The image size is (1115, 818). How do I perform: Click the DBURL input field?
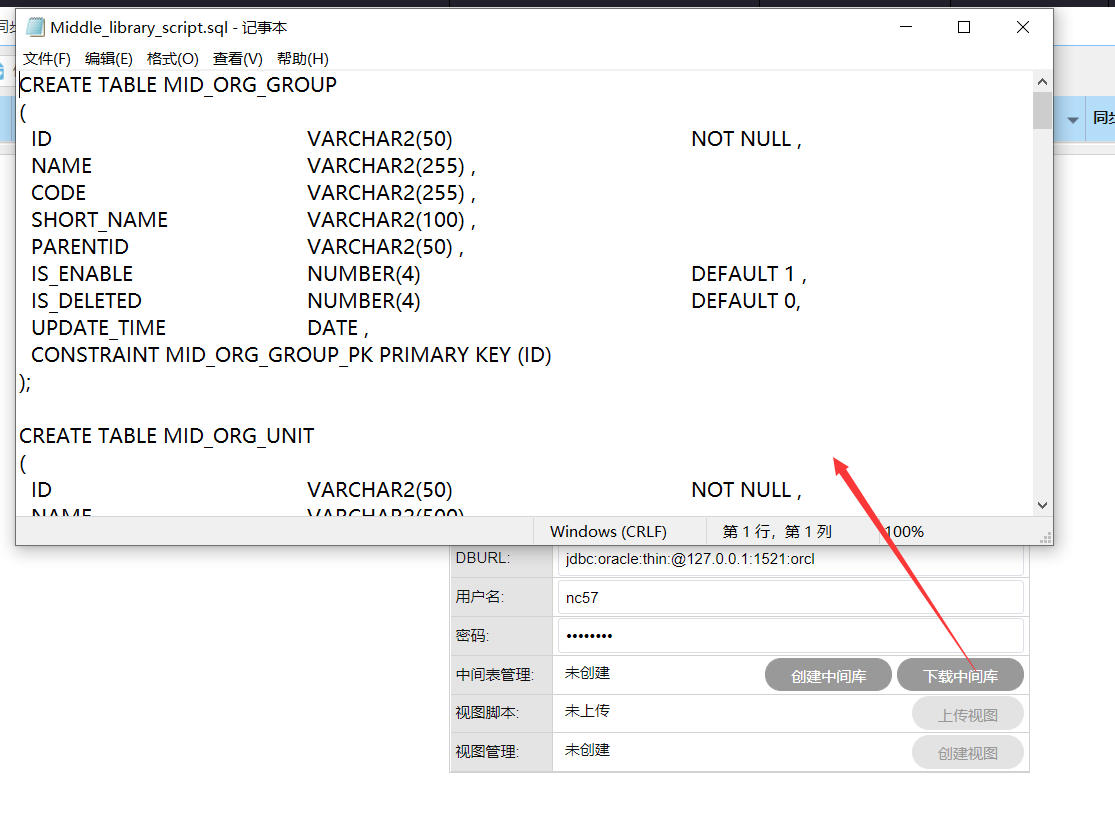point(790,559)
